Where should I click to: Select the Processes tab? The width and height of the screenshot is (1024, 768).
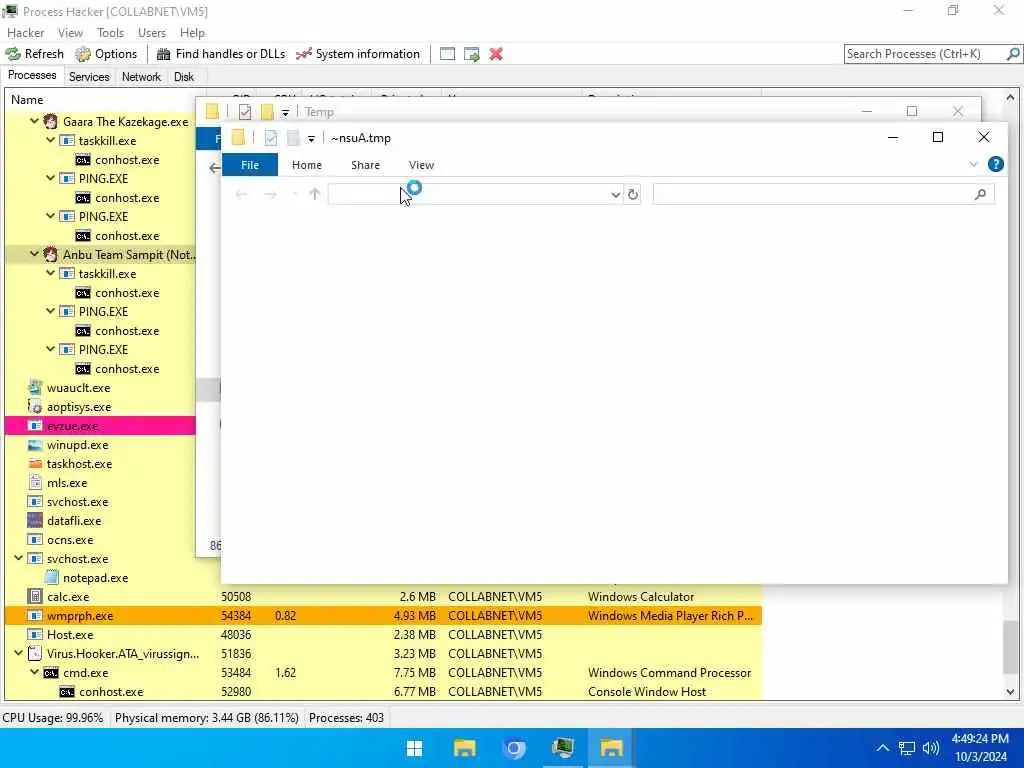pyautogui.click(x=32, y=75)
